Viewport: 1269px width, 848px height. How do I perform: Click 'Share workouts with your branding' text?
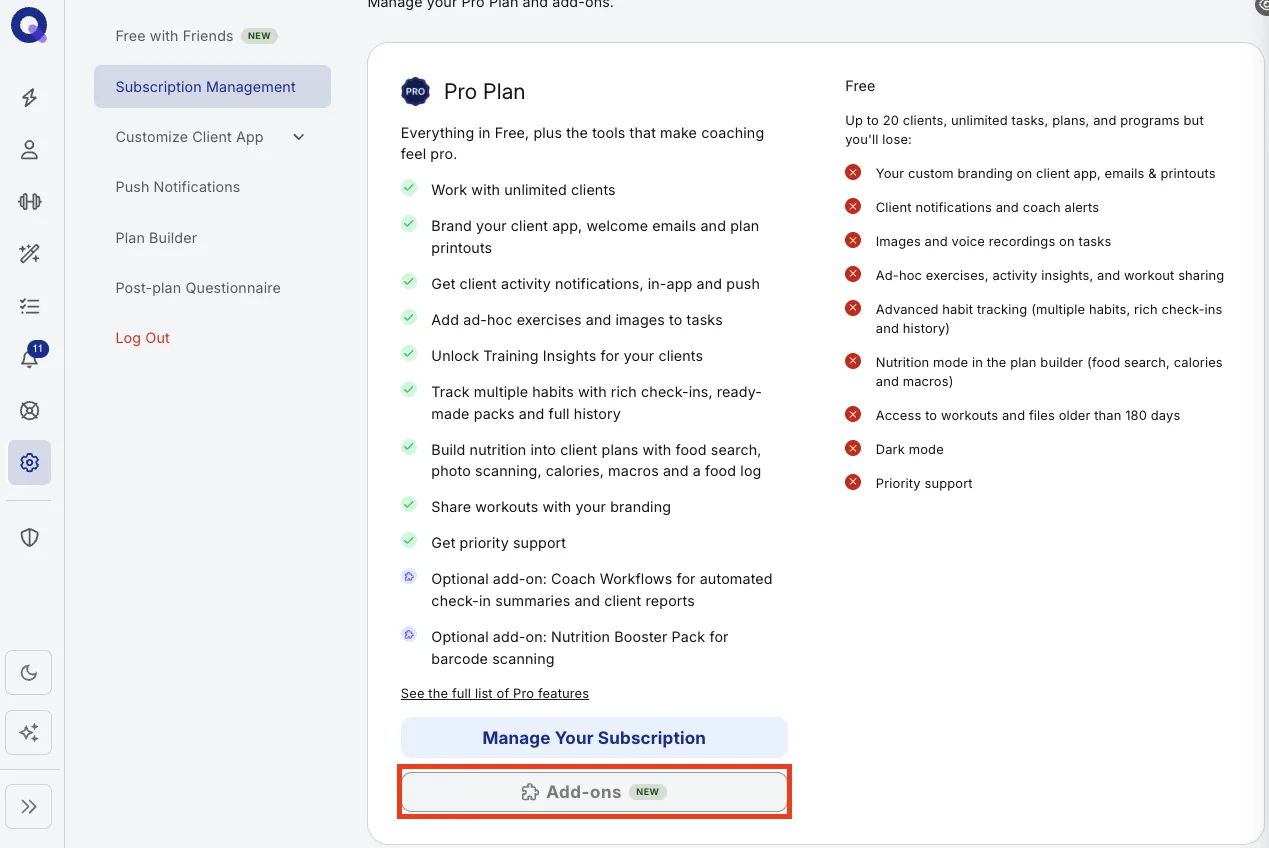click(x=551, y=507)
